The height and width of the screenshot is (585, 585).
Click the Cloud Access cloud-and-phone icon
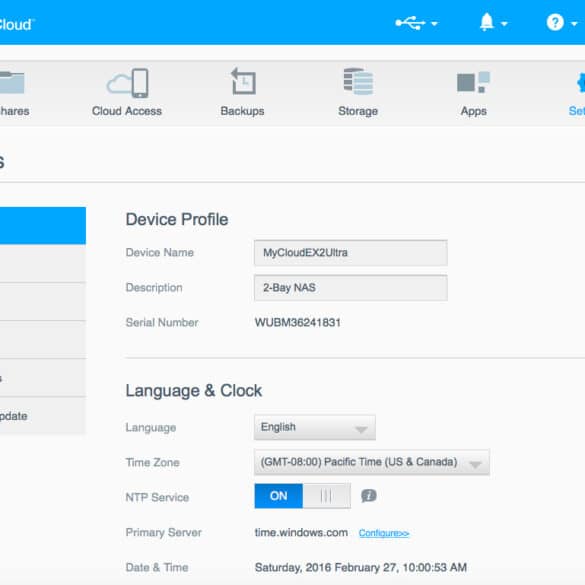[128, 83]
